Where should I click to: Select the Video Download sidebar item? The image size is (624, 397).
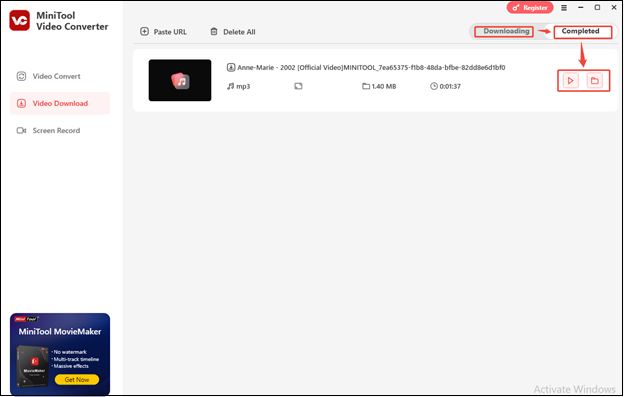click(x=60, y=103)
